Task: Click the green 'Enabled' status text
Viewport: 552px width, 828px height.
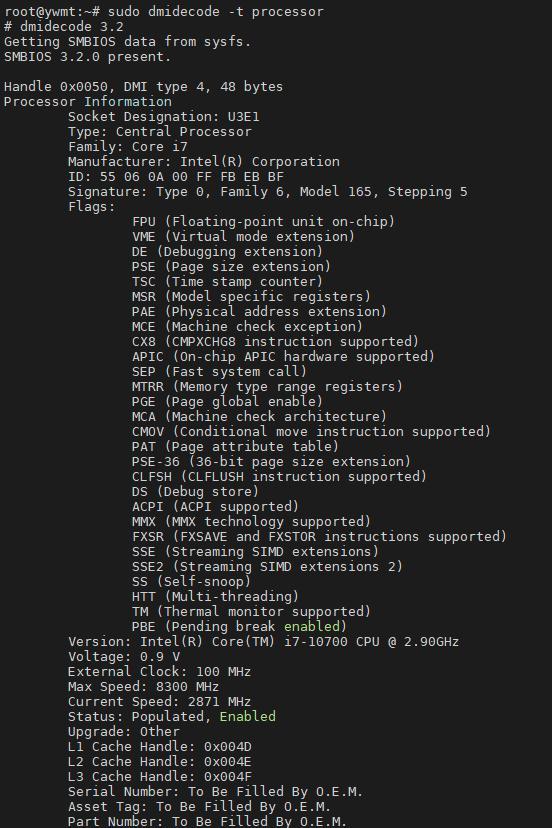Action: [x=248, y=717]
